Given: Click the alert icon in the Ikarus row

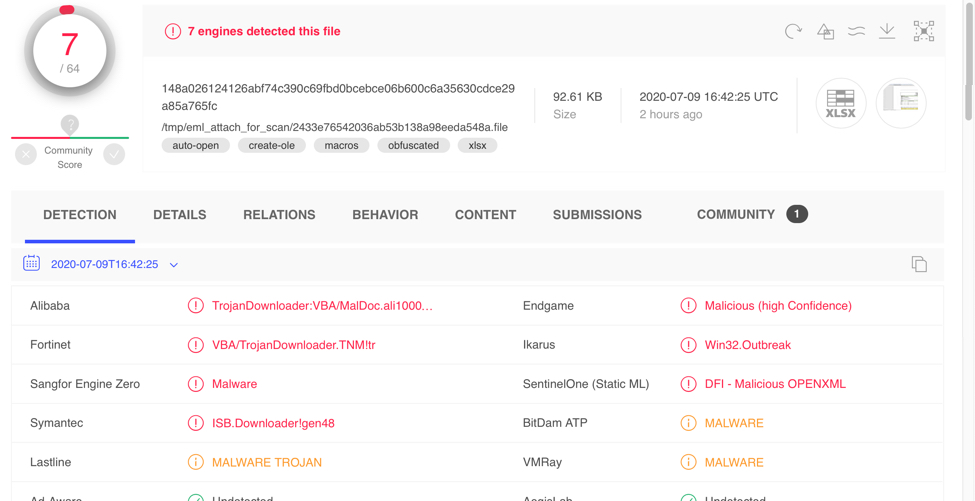Looking at the screenshot, I should [688, 344].
